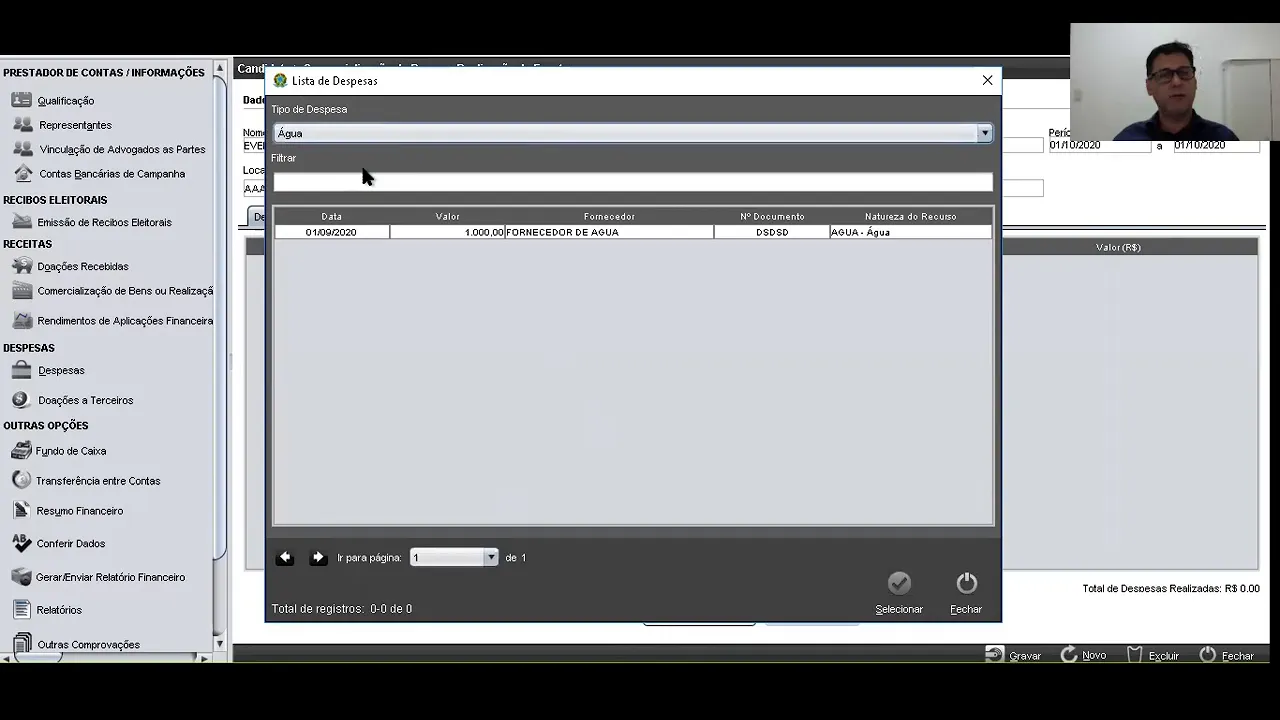
Task: Click Valor(R$) column header in background window
Action: [1118, 247]
